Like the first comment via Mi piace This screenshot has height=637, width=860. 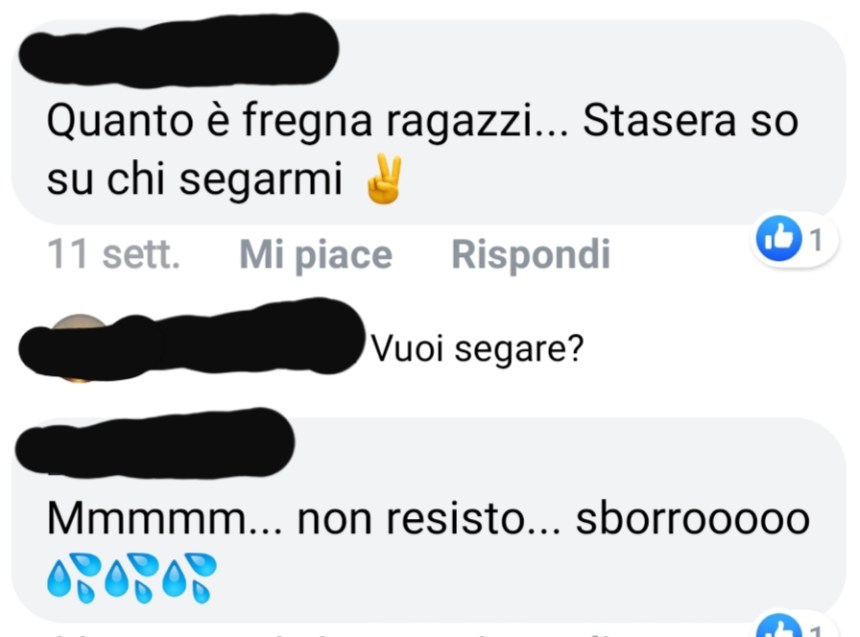pos(316,255)
